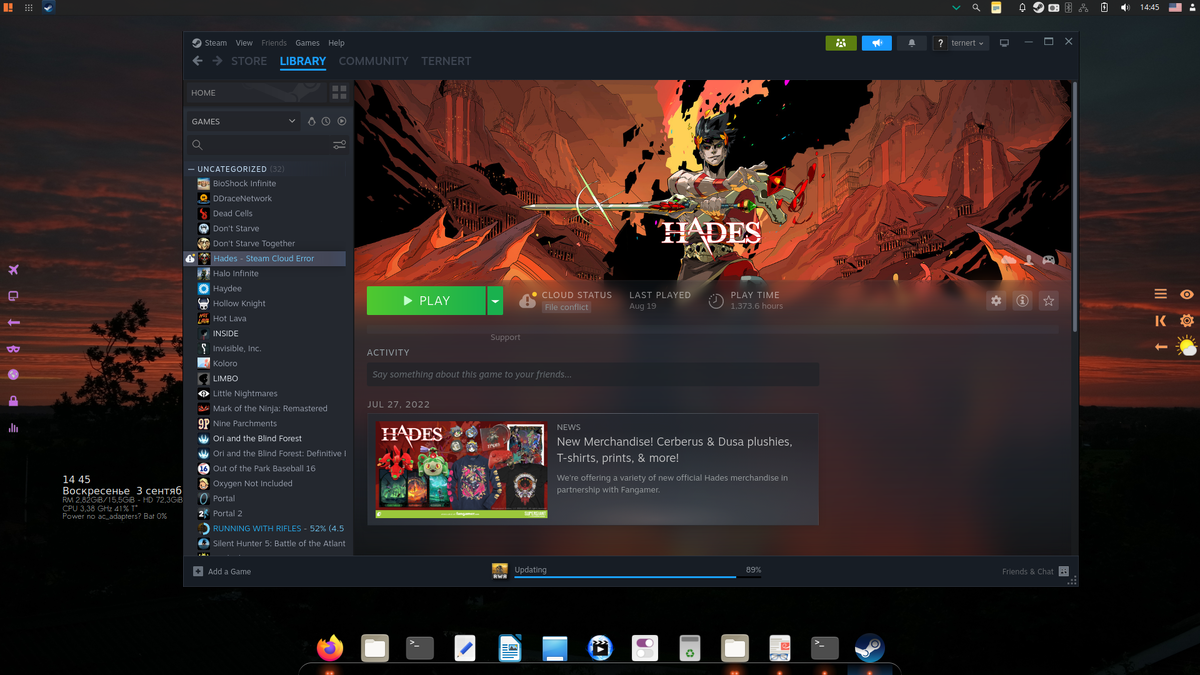Viewport: 1200px width, 675px height.
Task: Open Friends & Chat icon at bottom right
Action: click(1064, 571)
